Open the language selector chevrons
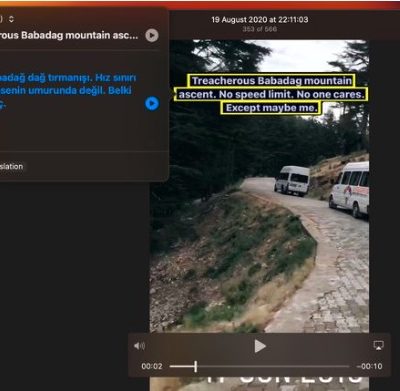400x391 pixels. pyautogui.click(x=11, y=19)
